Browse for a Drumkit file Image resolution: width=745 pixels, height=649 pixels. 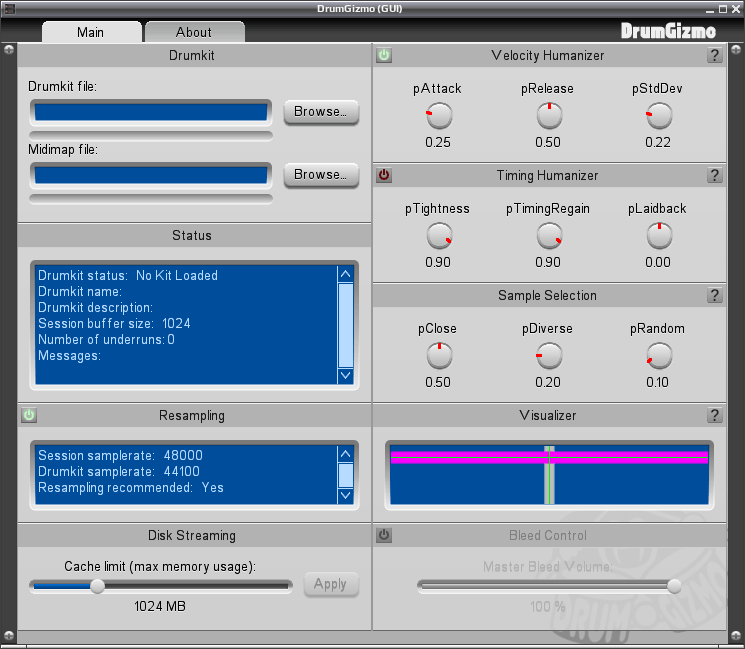[321, 112]
